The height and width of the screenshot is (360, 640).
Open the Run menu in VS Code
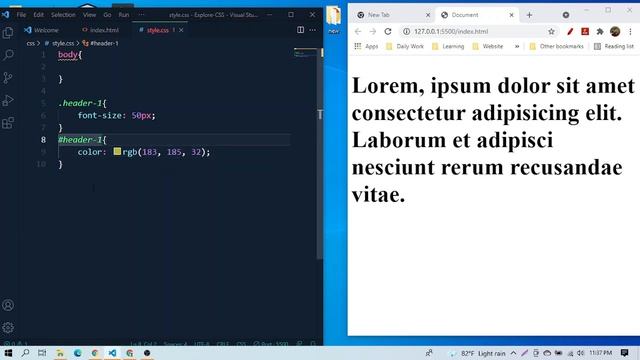click(x=124, y=15)
